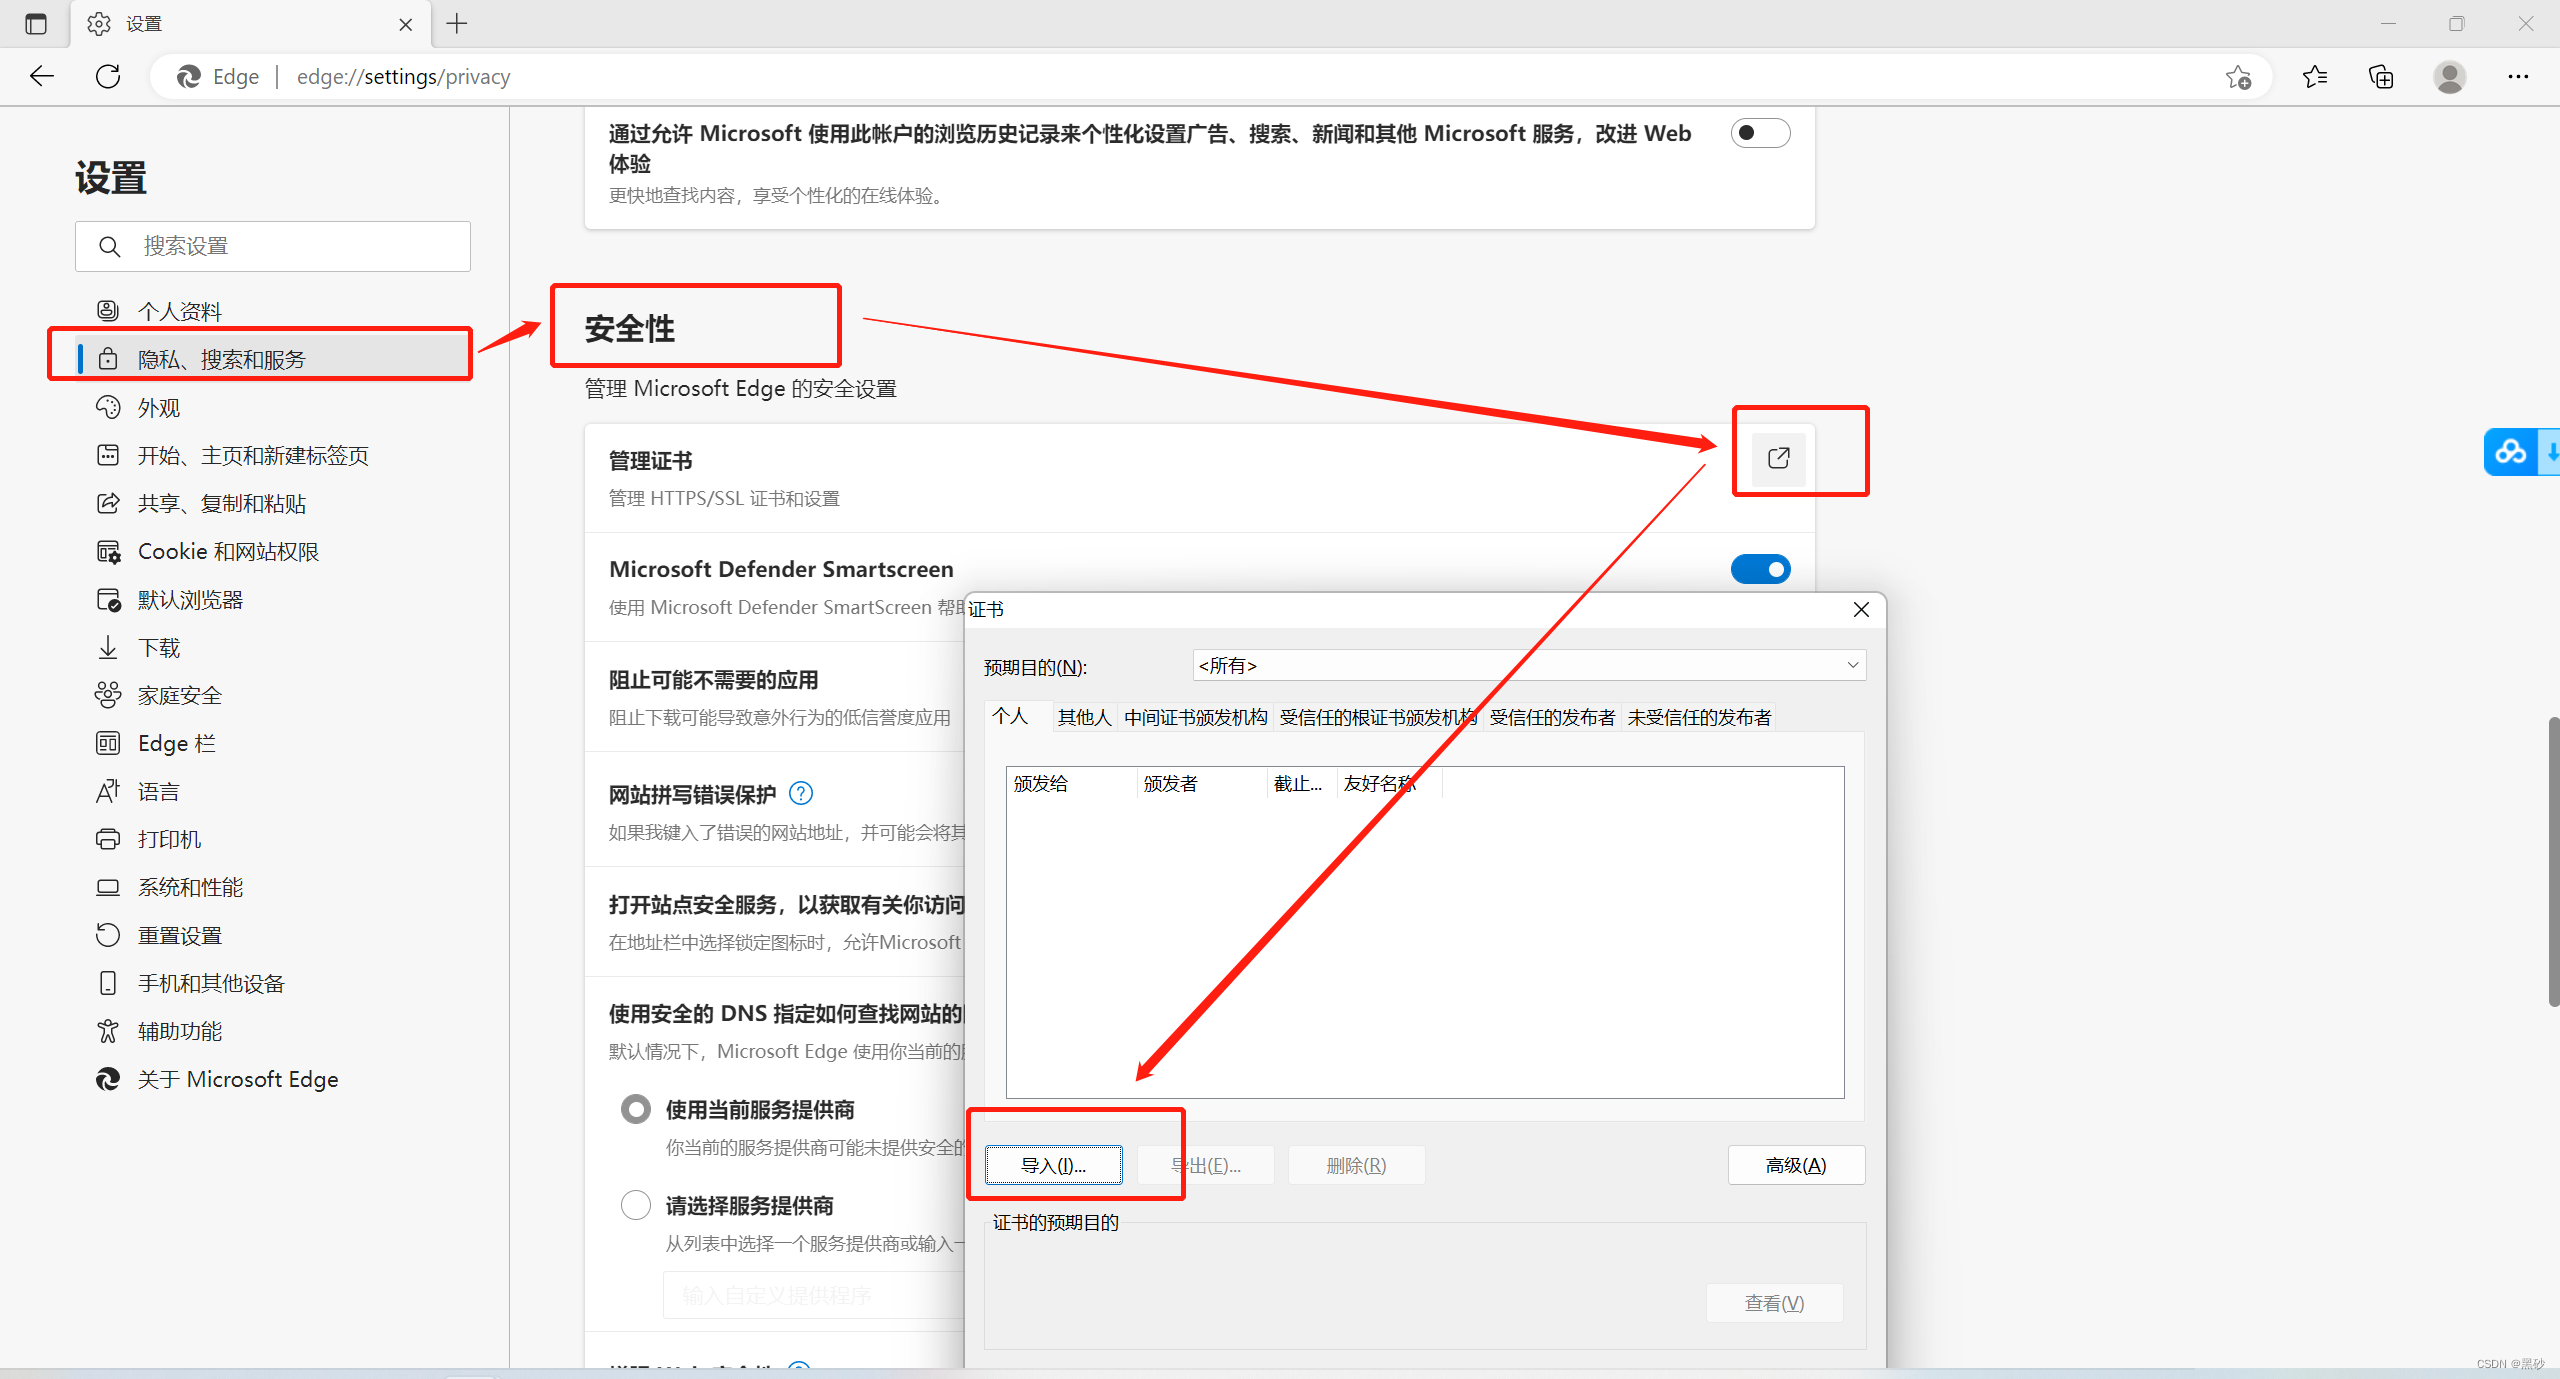Open the Favorites star list icon

click(x=2314, y=76)
